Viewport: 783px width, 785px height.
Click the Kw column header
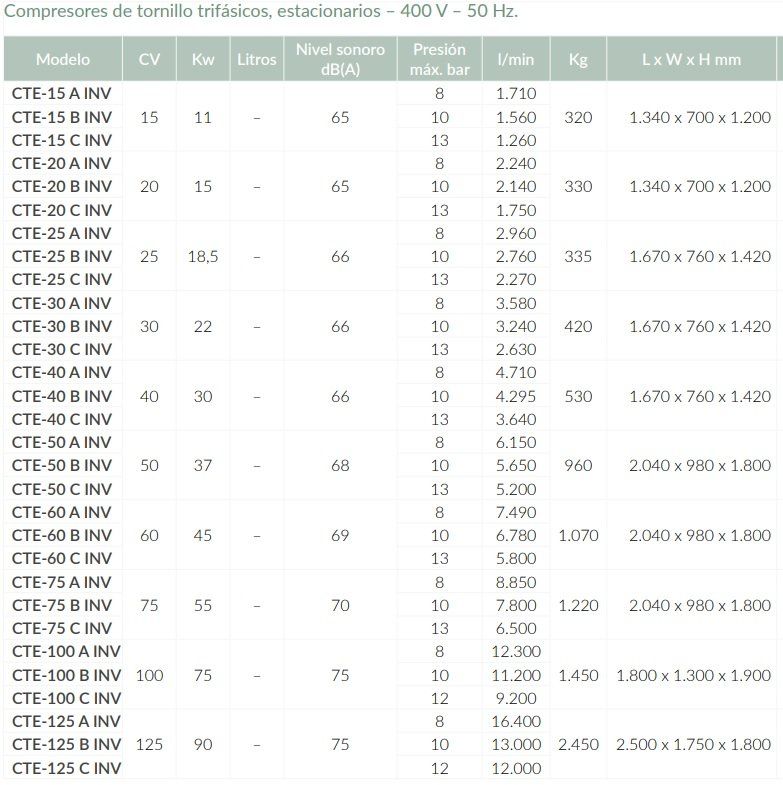pyautogui.click(x=203, y=59)
